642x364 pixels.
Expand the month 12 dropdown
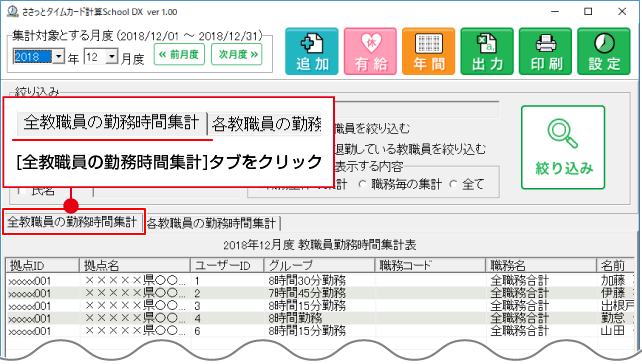coord(112,56)
